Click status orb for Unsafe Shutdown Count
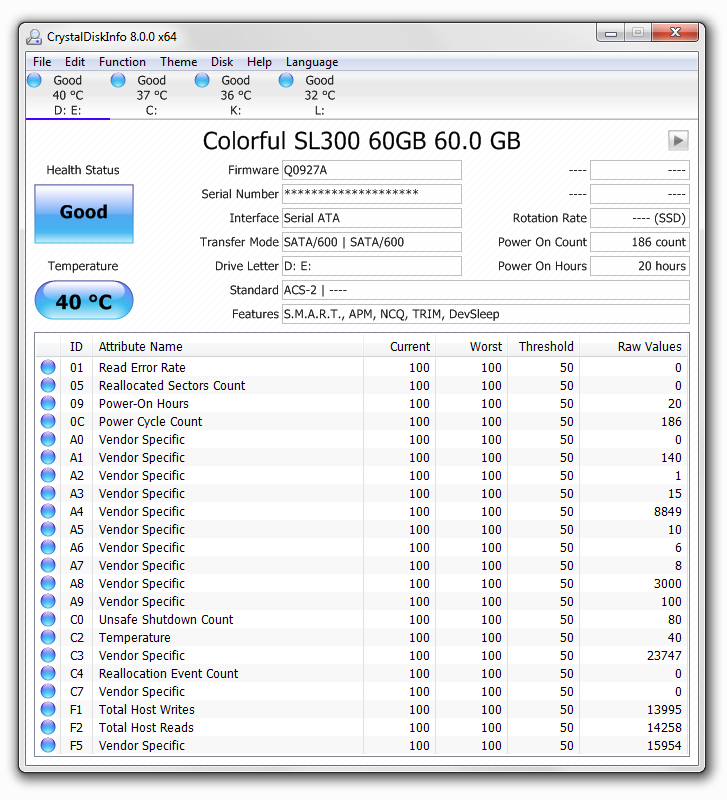 point(48,620)
